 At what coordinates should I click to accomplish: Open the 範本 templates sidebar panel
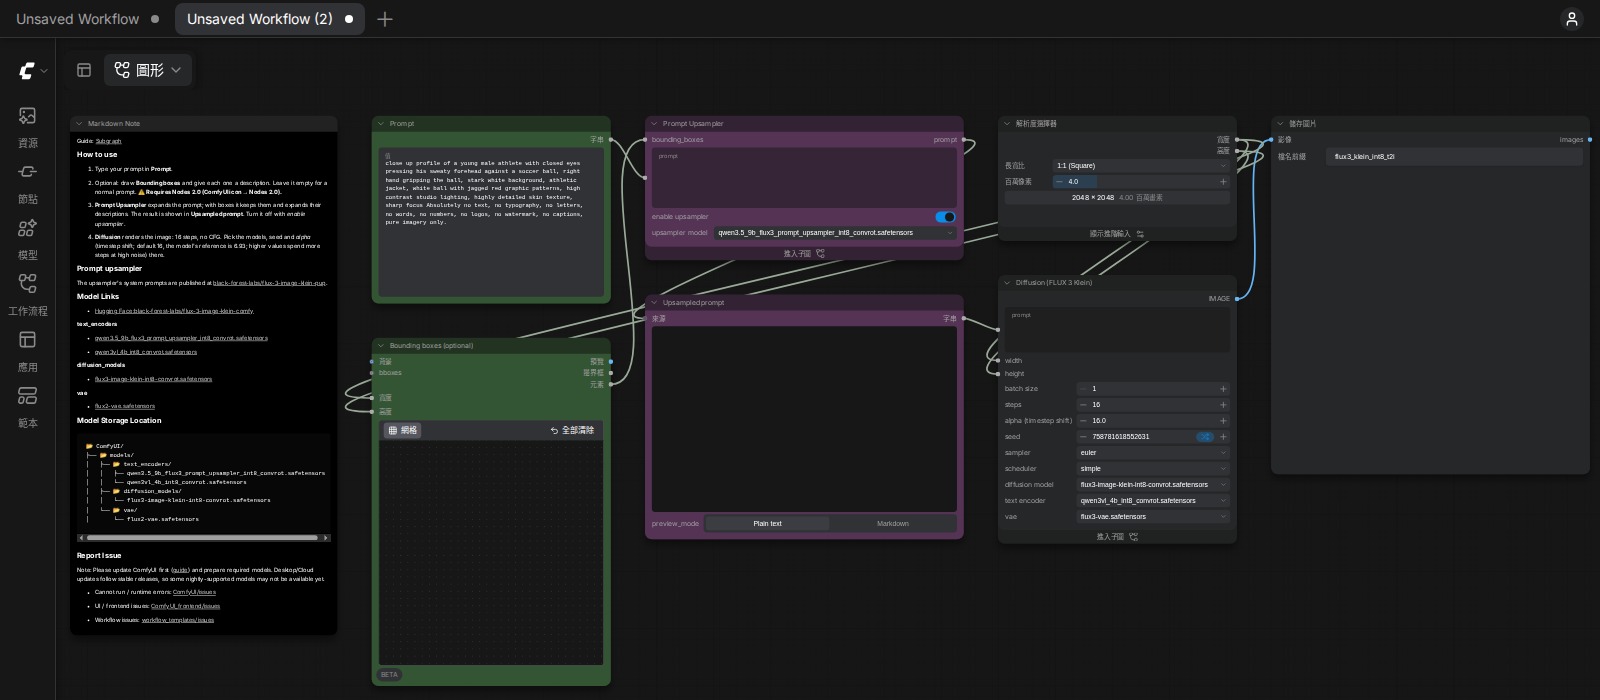(x=28, y=407)
